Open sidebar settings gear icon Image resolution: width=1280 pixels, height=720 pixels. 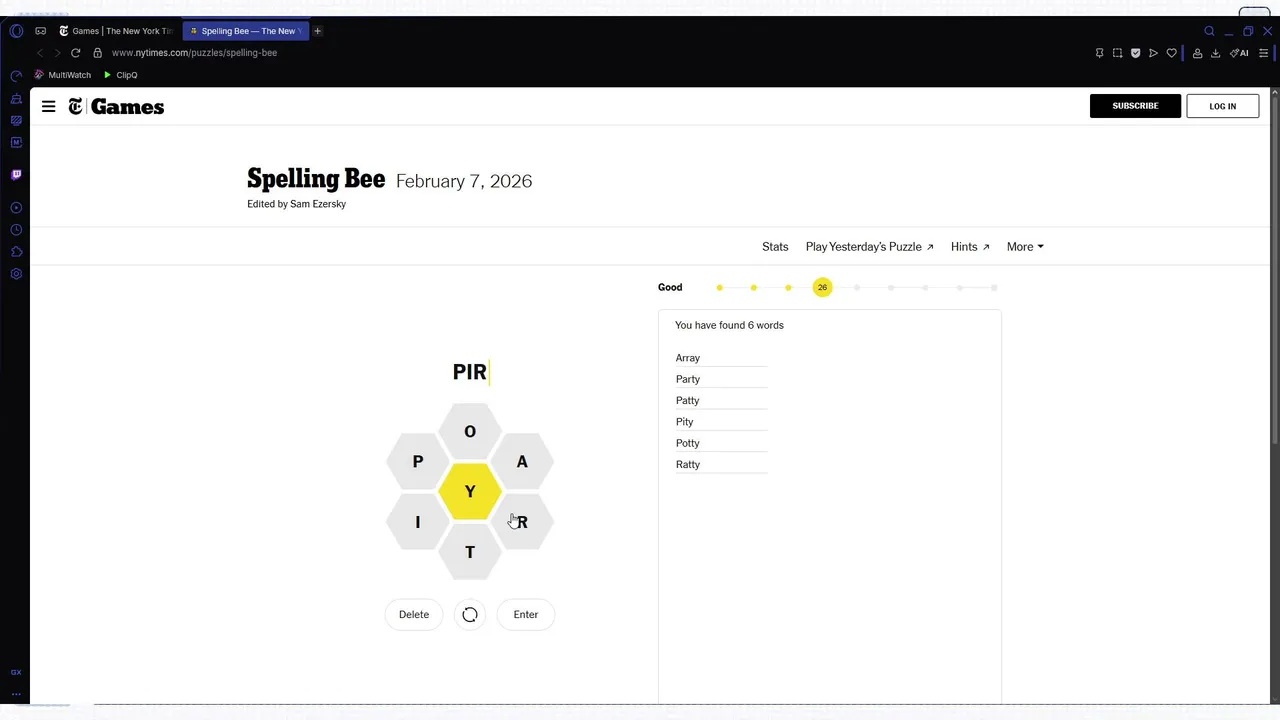[x=16, y=274]
